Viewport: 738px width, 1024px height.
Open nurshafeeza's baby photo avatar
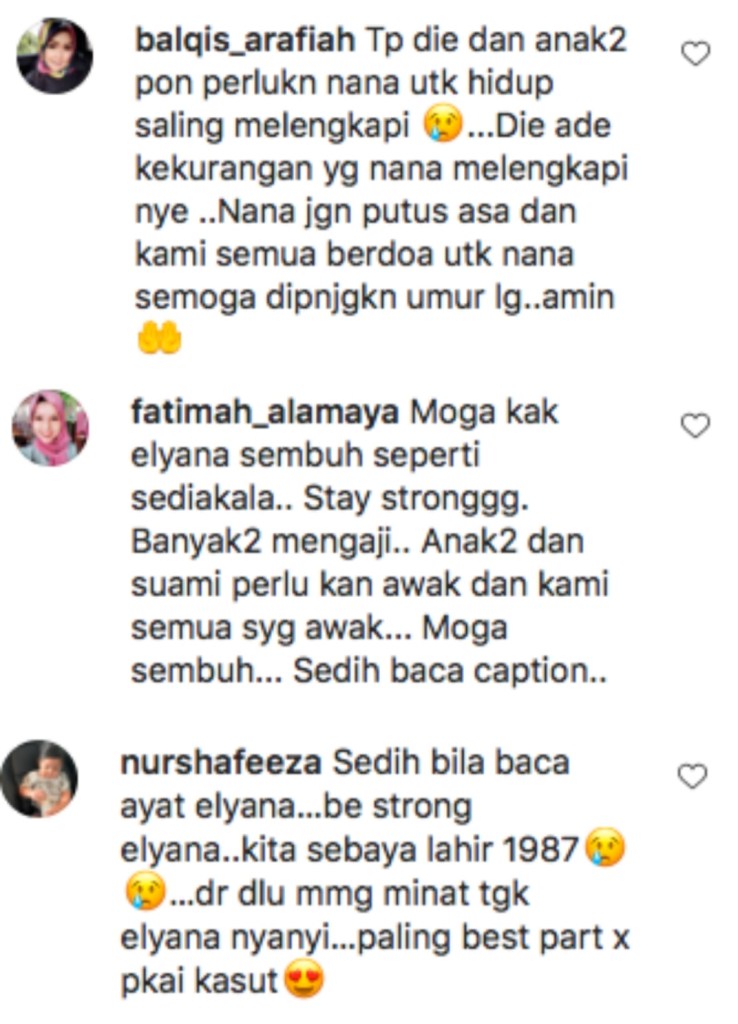(40, 778)
